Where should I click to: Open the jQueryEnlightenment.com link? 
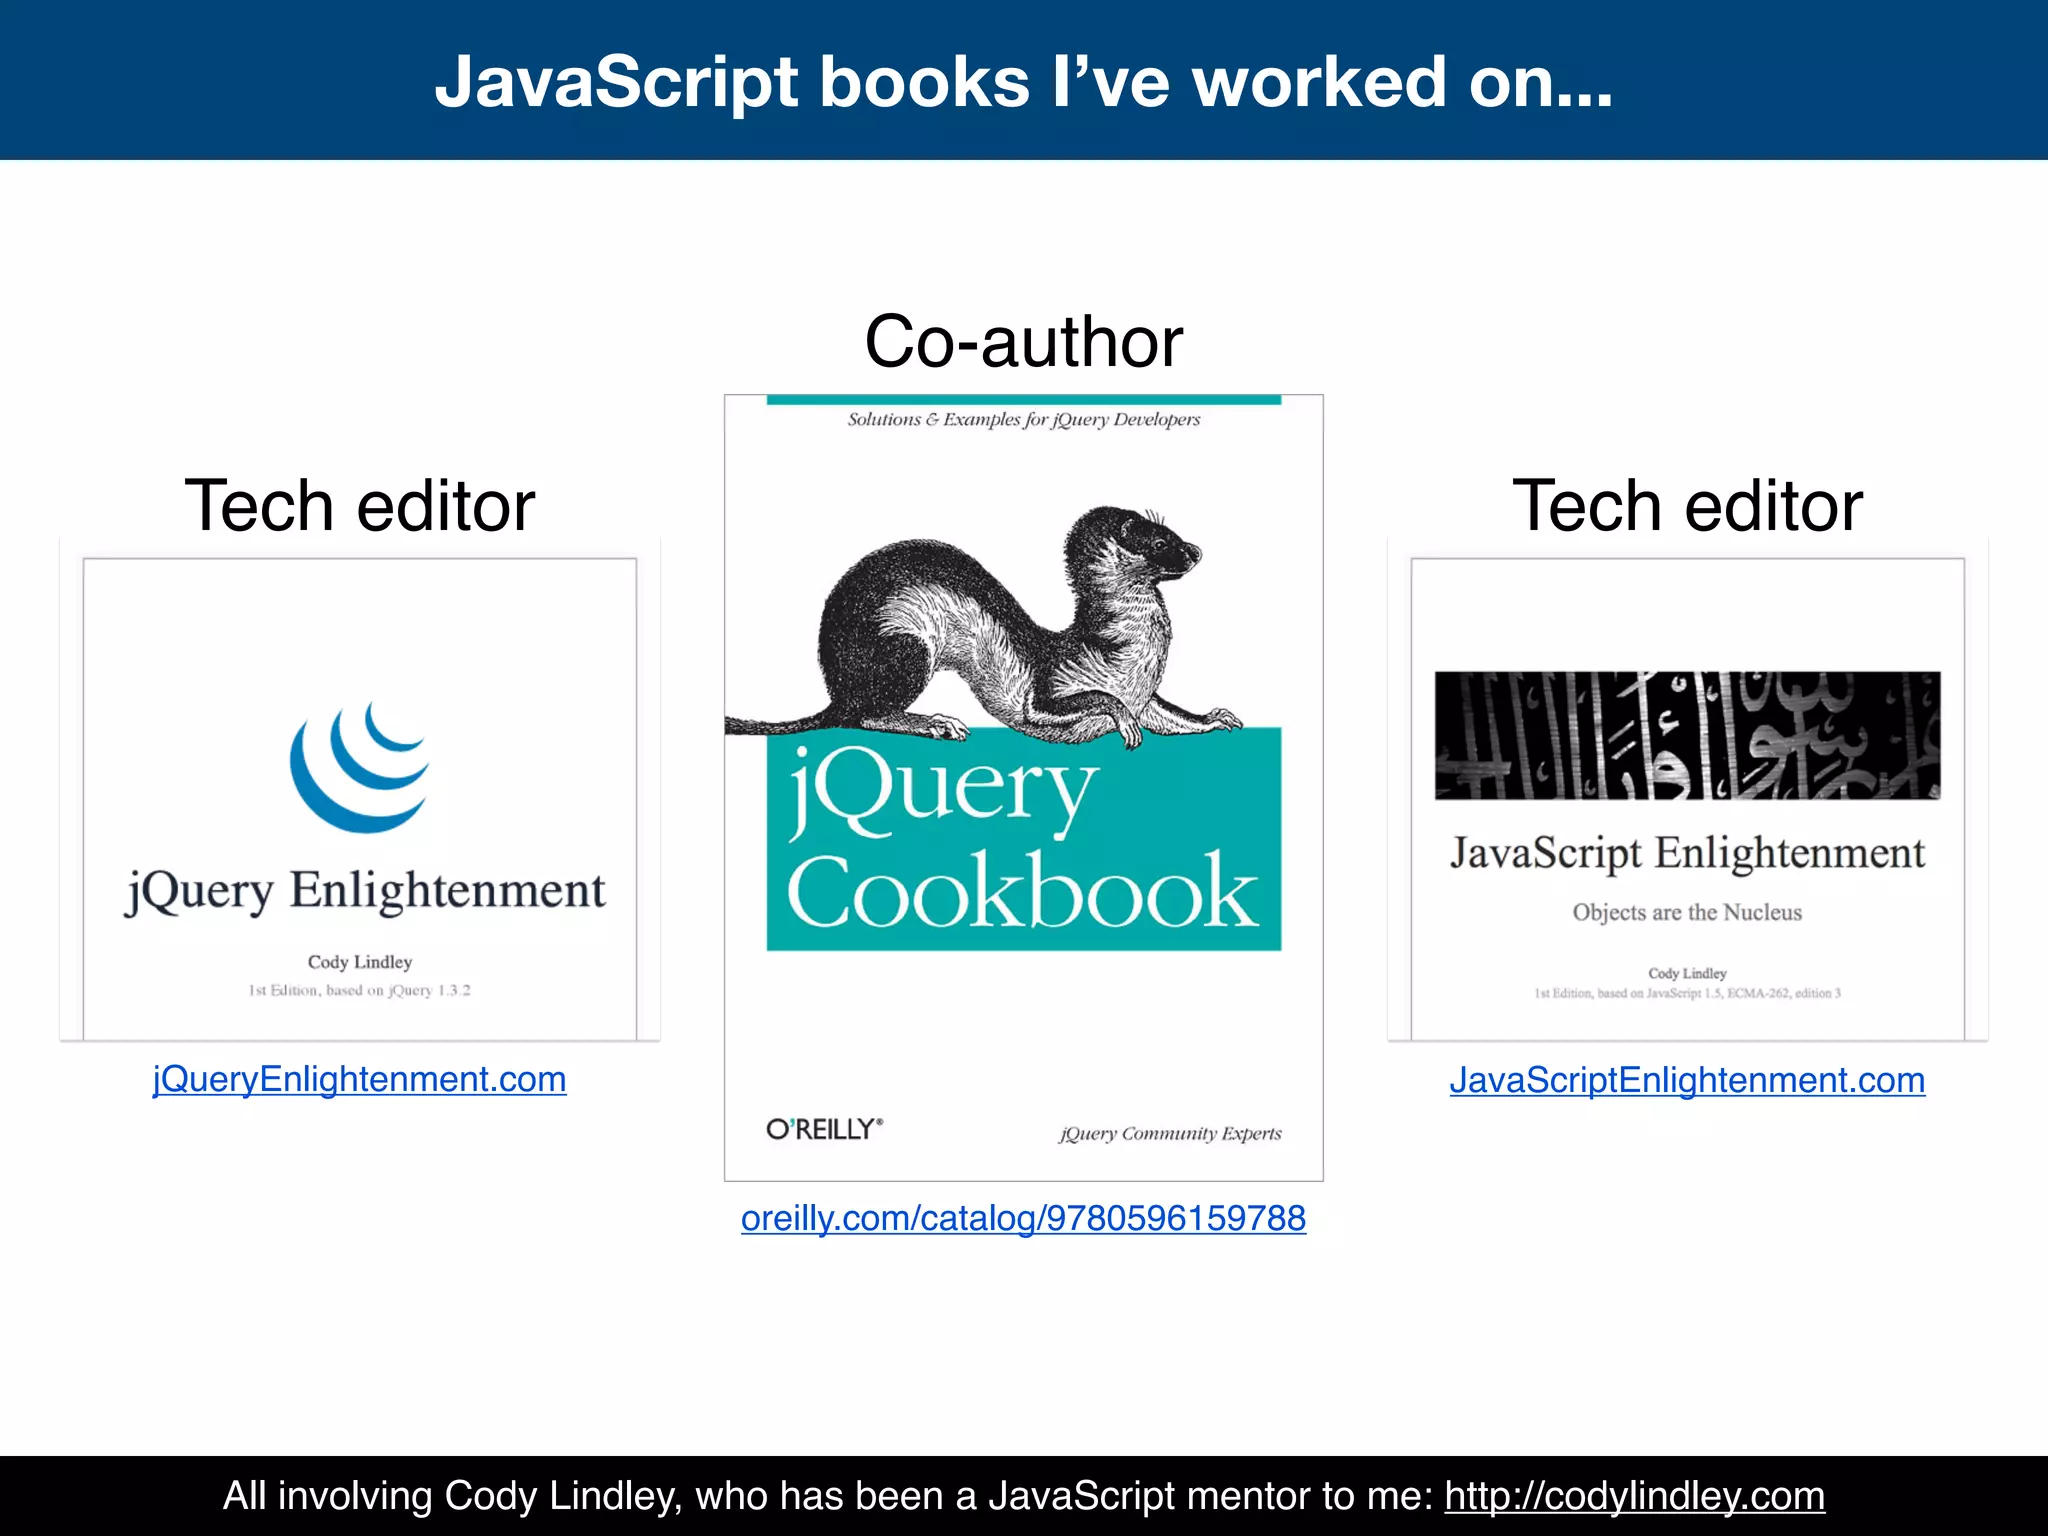[359, 1080]
